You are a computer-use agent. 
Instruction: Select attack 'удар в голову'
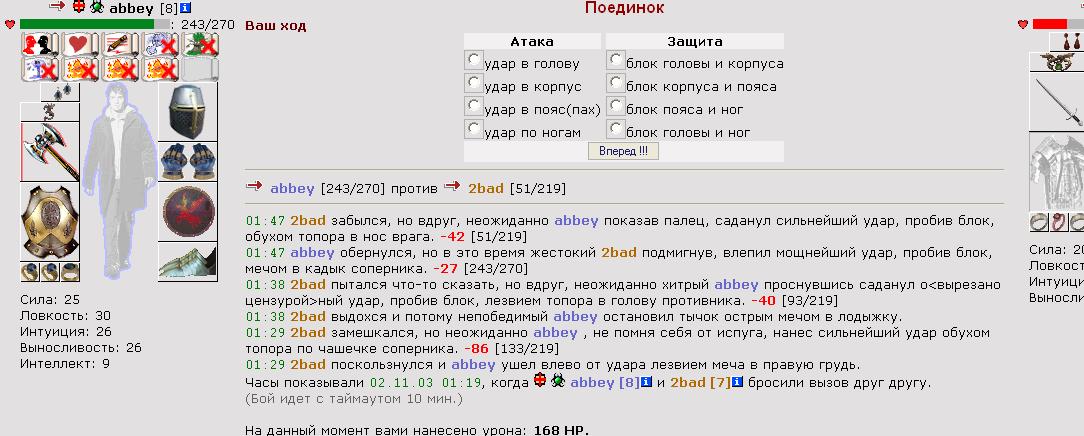point(473,60)
